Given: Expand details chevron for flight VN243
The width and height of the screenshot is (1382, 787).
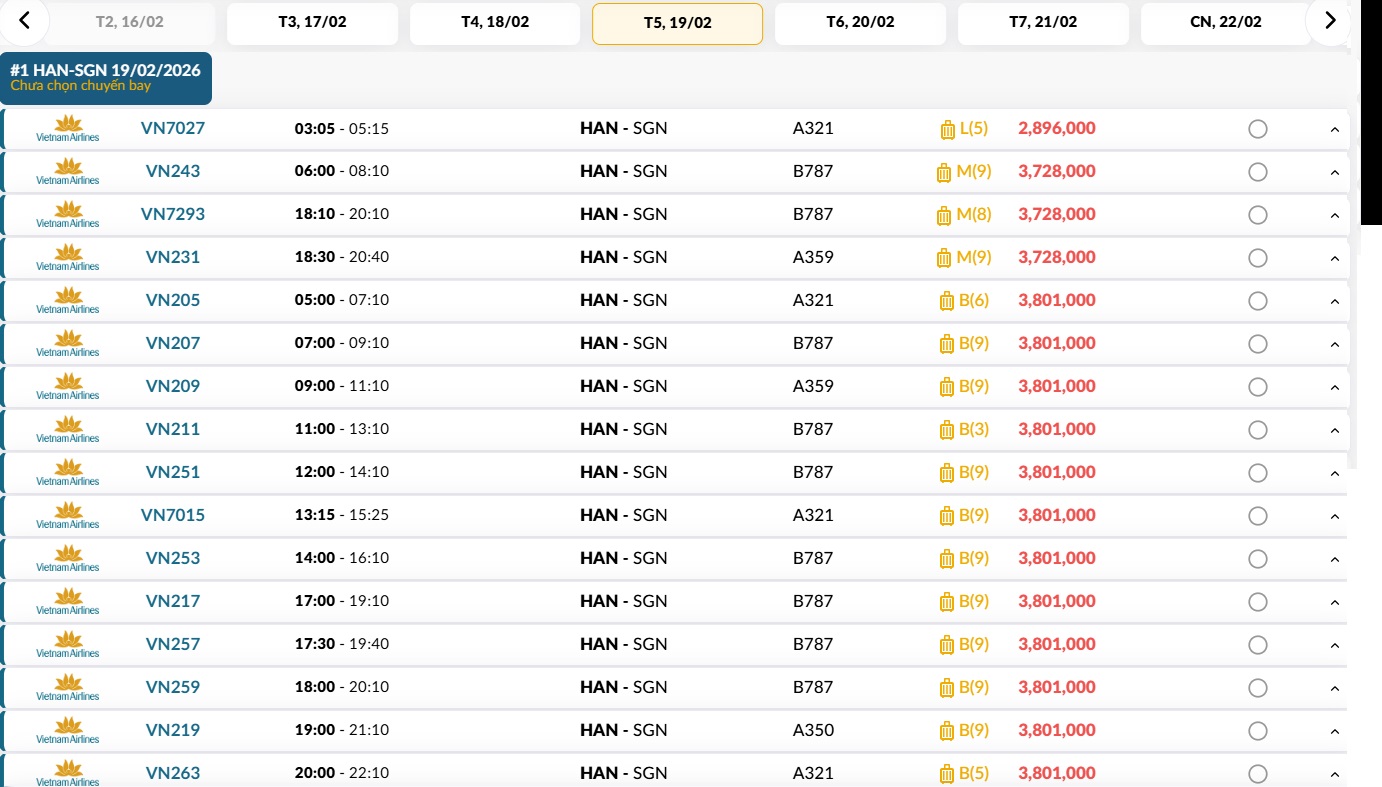Looking at the screenshot, I should pyautogui.click(x=1334, y=172).
